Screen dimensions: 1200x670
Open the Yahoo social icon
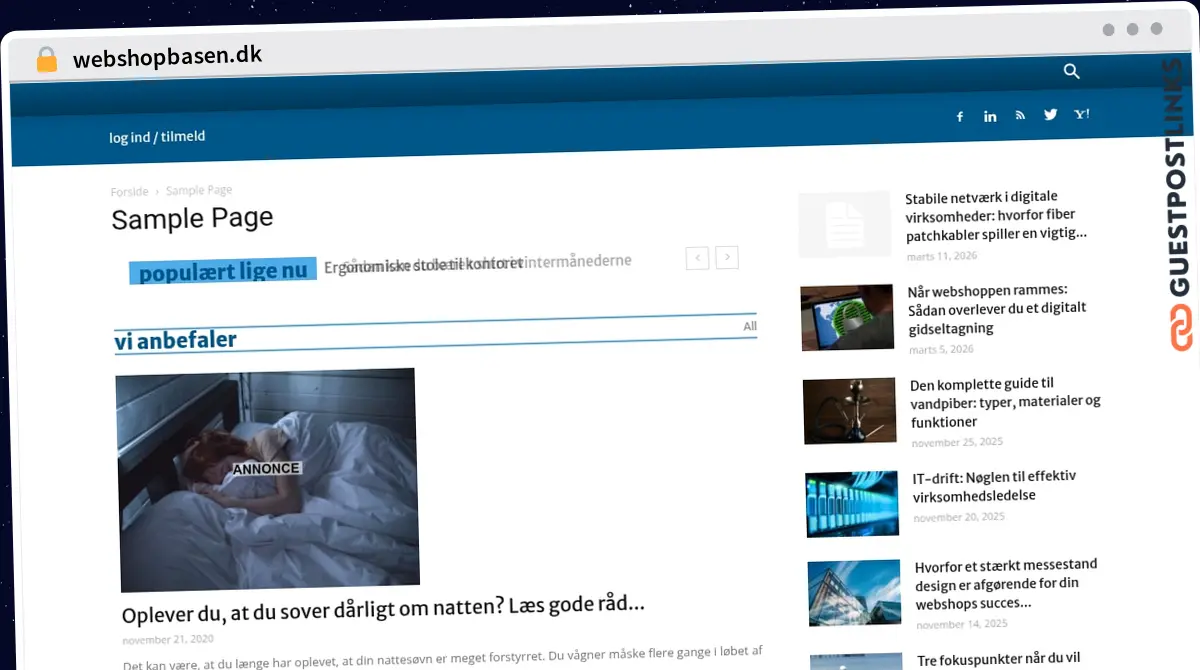point(1082,114)
